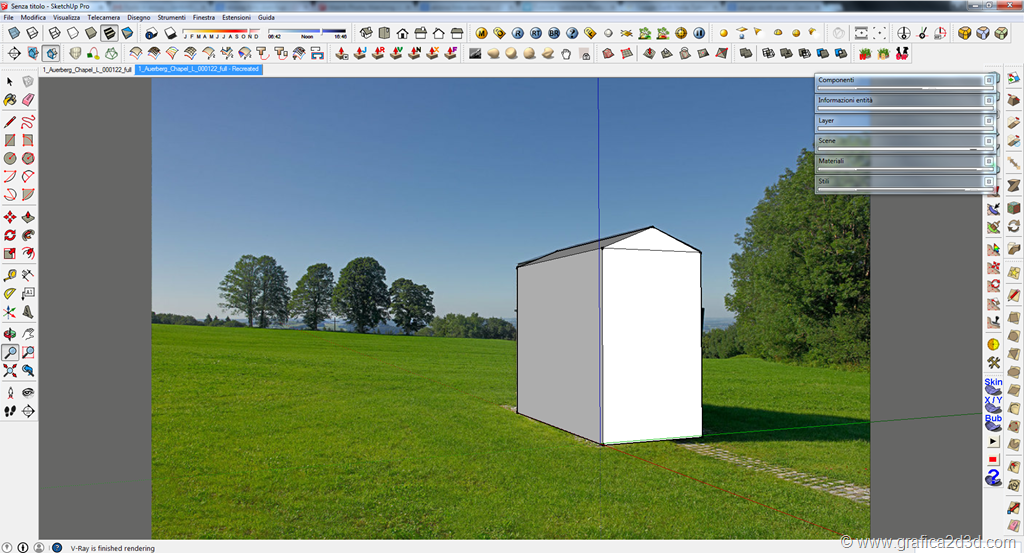The image size is (1024, 553).
Task: Toggle X-Ray face style
Action: [14, 33]
